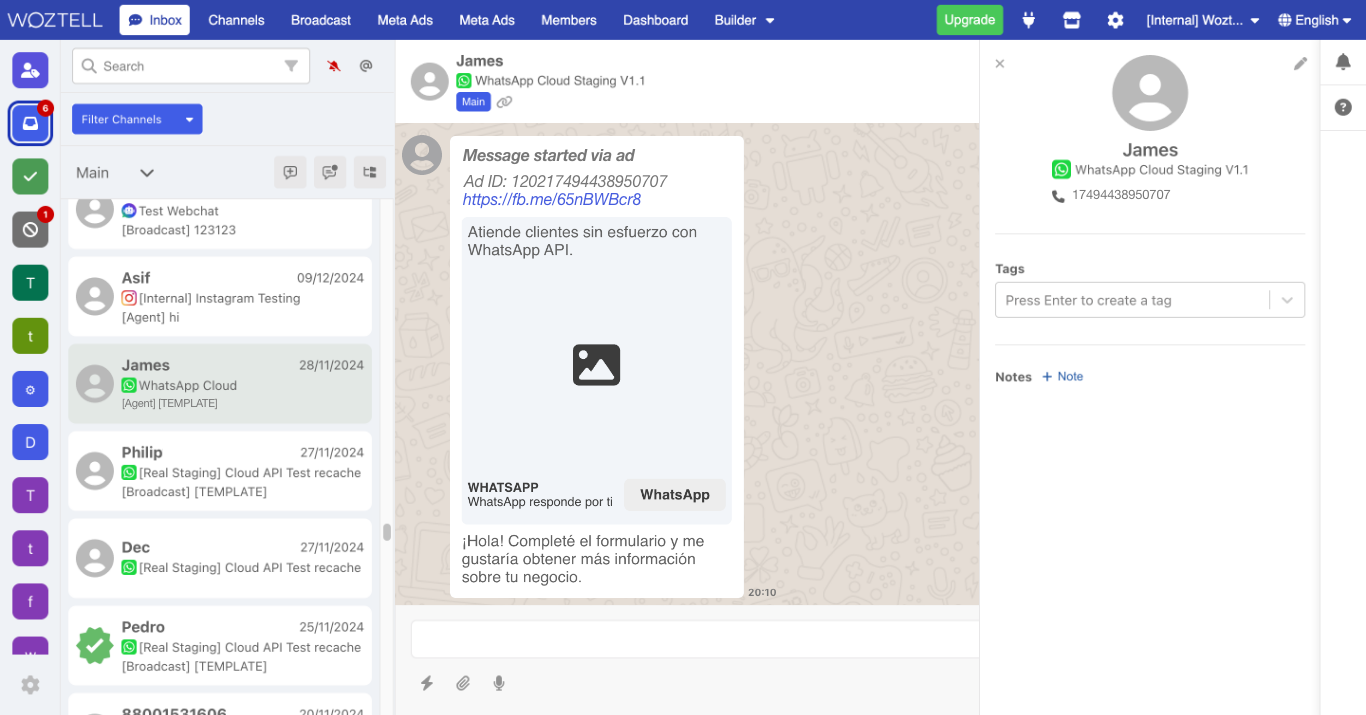Attach a file with the paperclip icon
Viewport: 1366px width, 715px height.
463,683
